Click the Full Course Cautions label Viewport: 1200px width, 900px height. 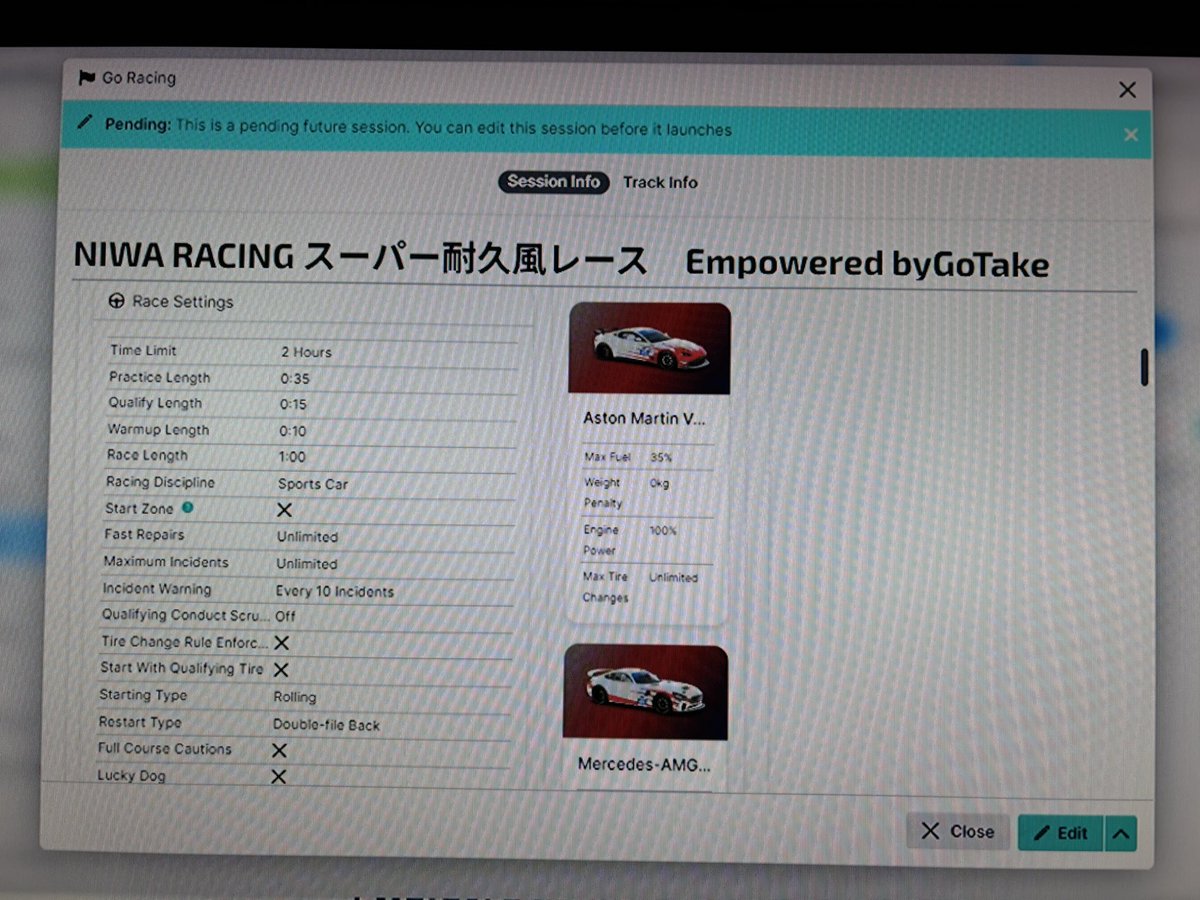(x=164, y=748)
